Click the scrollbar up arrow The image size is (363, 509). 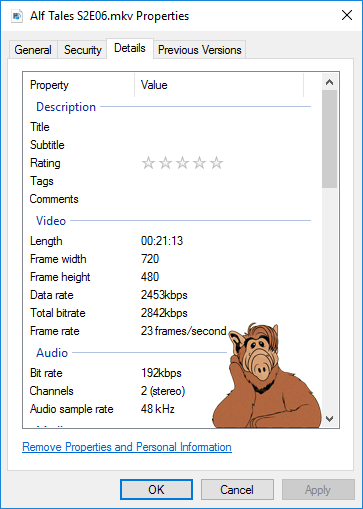tap(330, 82)
